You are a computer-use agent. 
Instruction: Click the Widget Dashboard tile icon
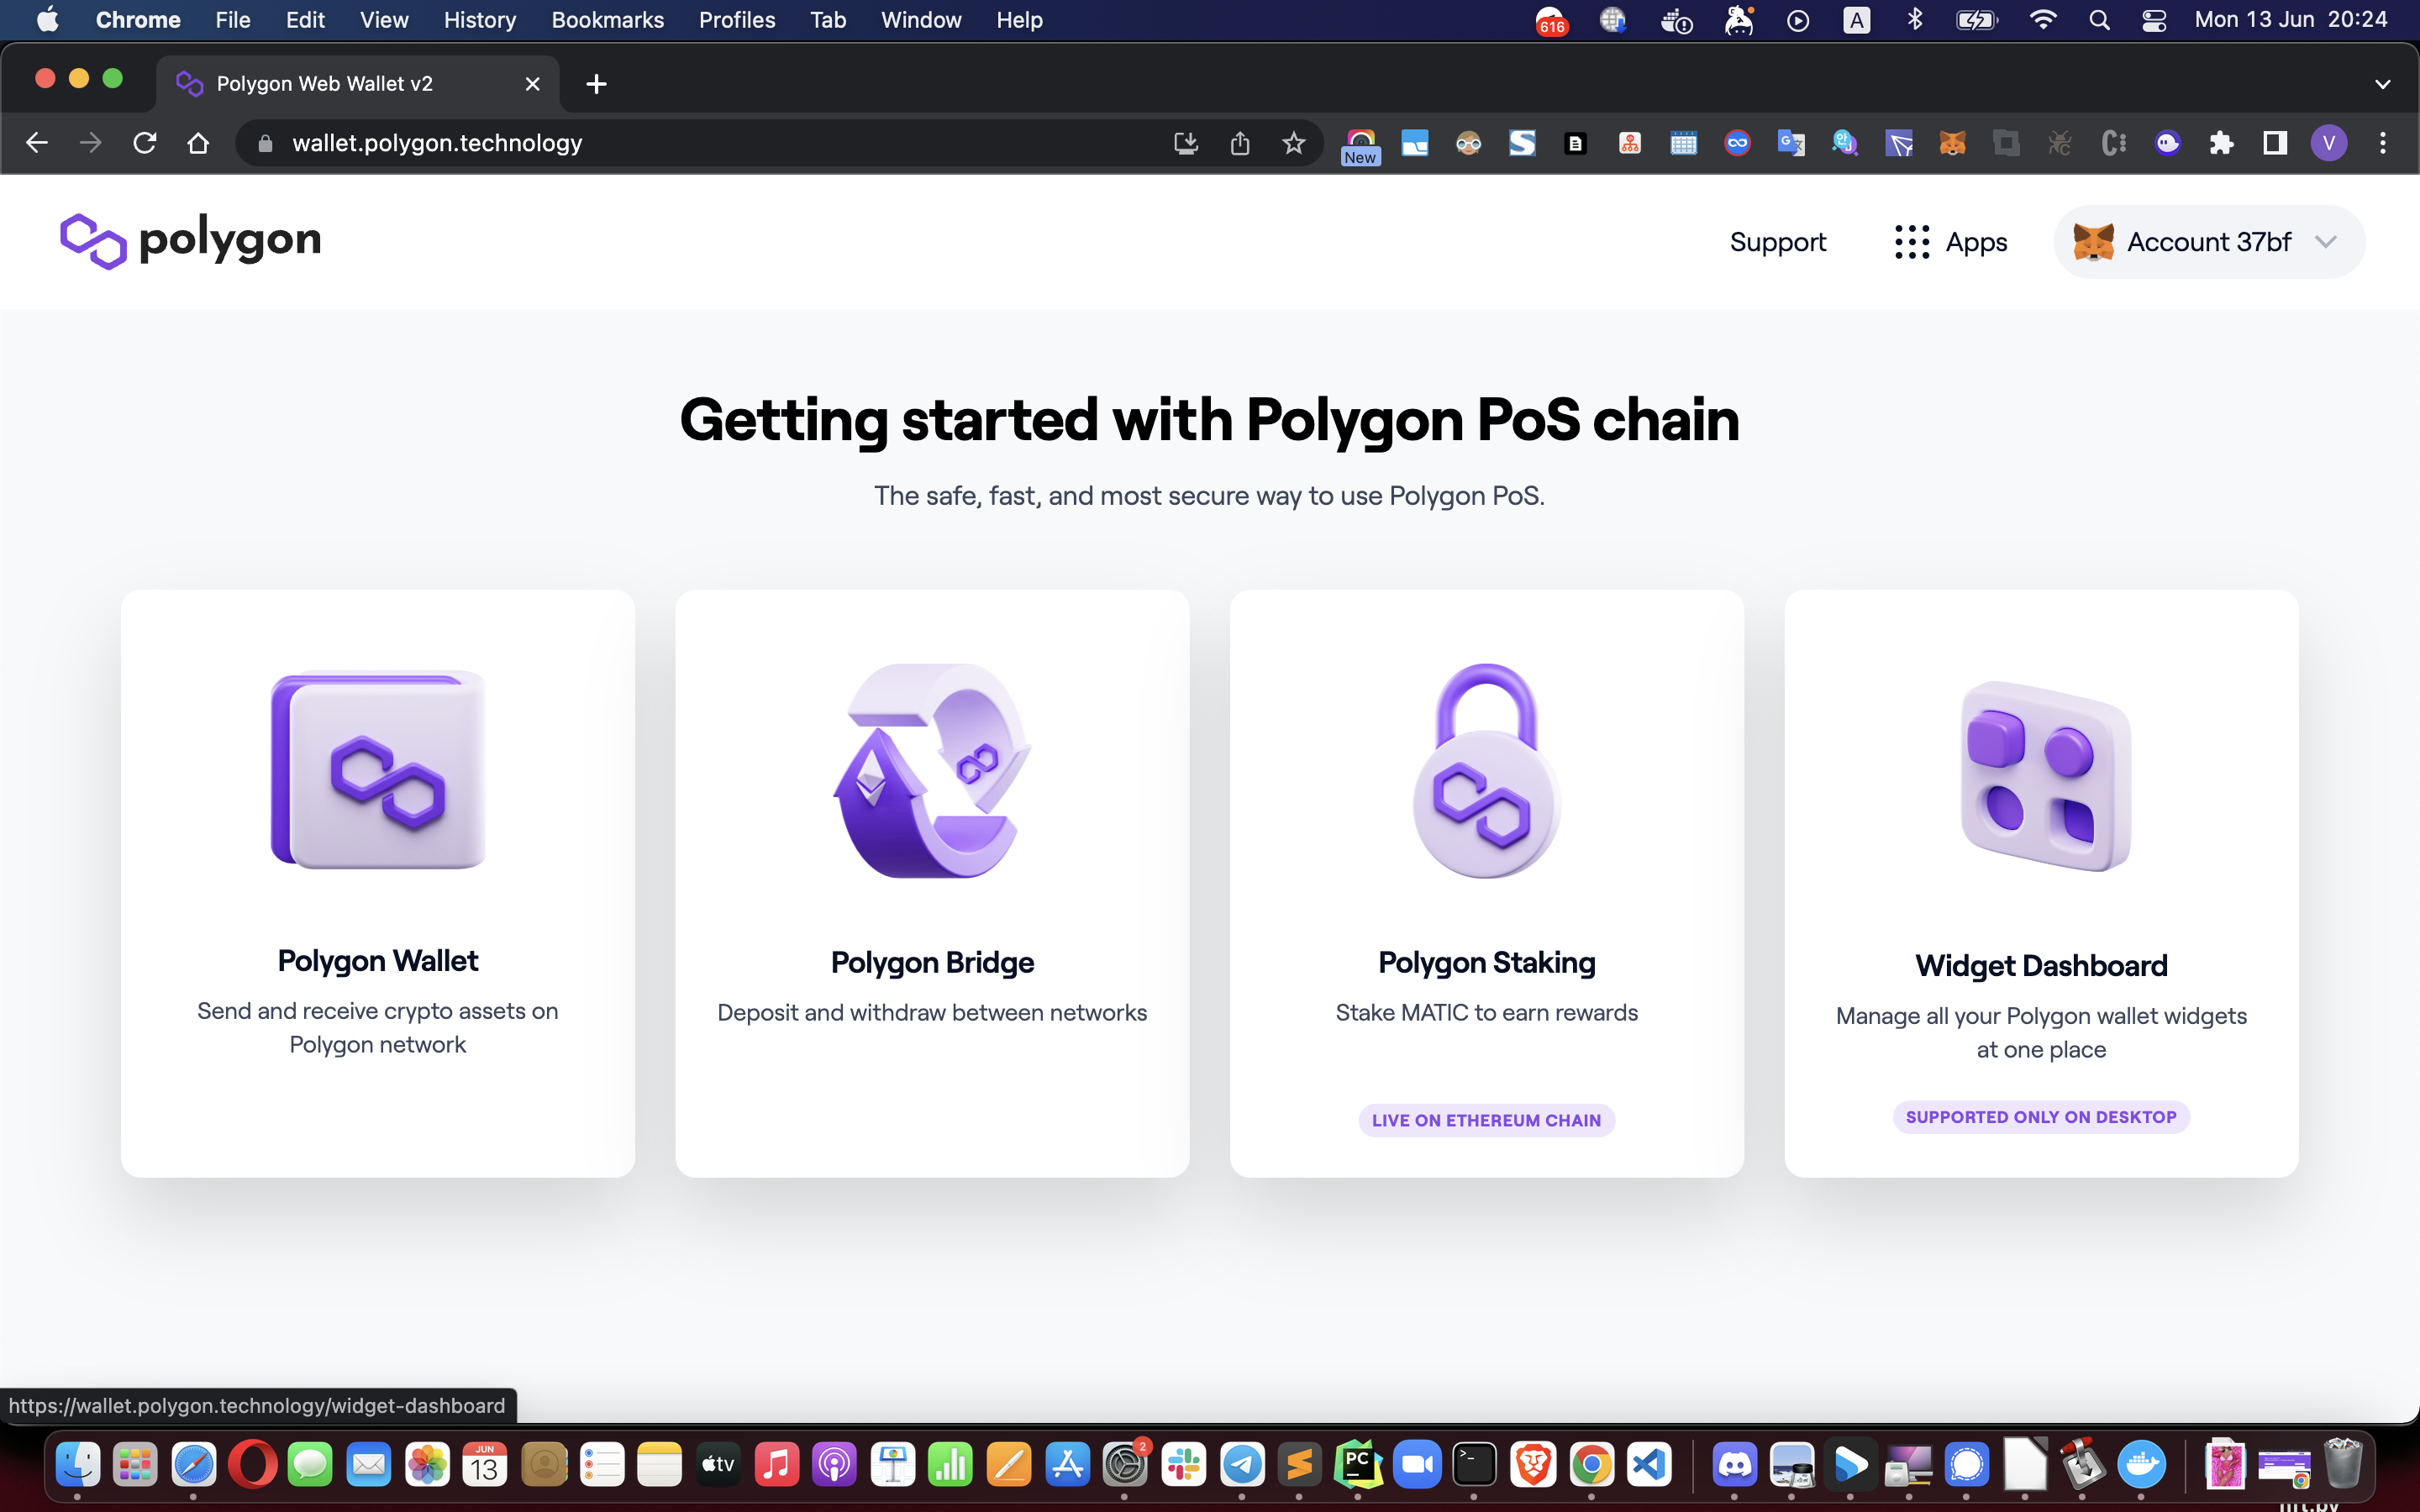point(2045,776)
